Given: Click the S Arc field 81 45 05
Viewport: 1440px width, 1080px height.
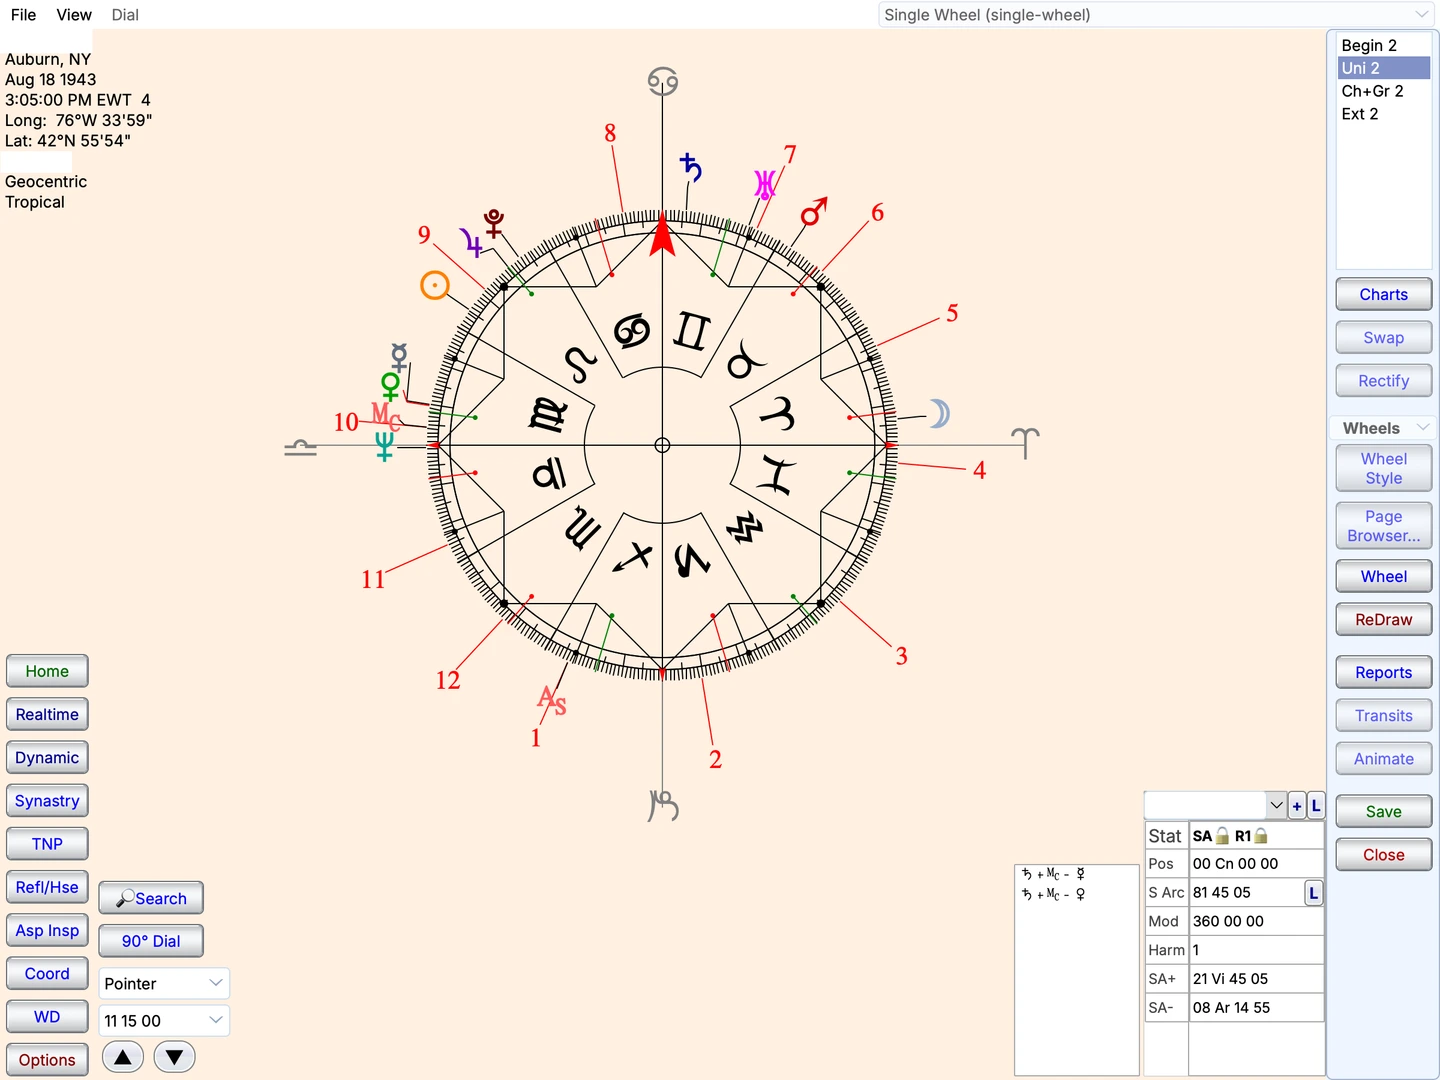Looking at the screenshot, I should pyautogui.click(x=1246, y=893).
